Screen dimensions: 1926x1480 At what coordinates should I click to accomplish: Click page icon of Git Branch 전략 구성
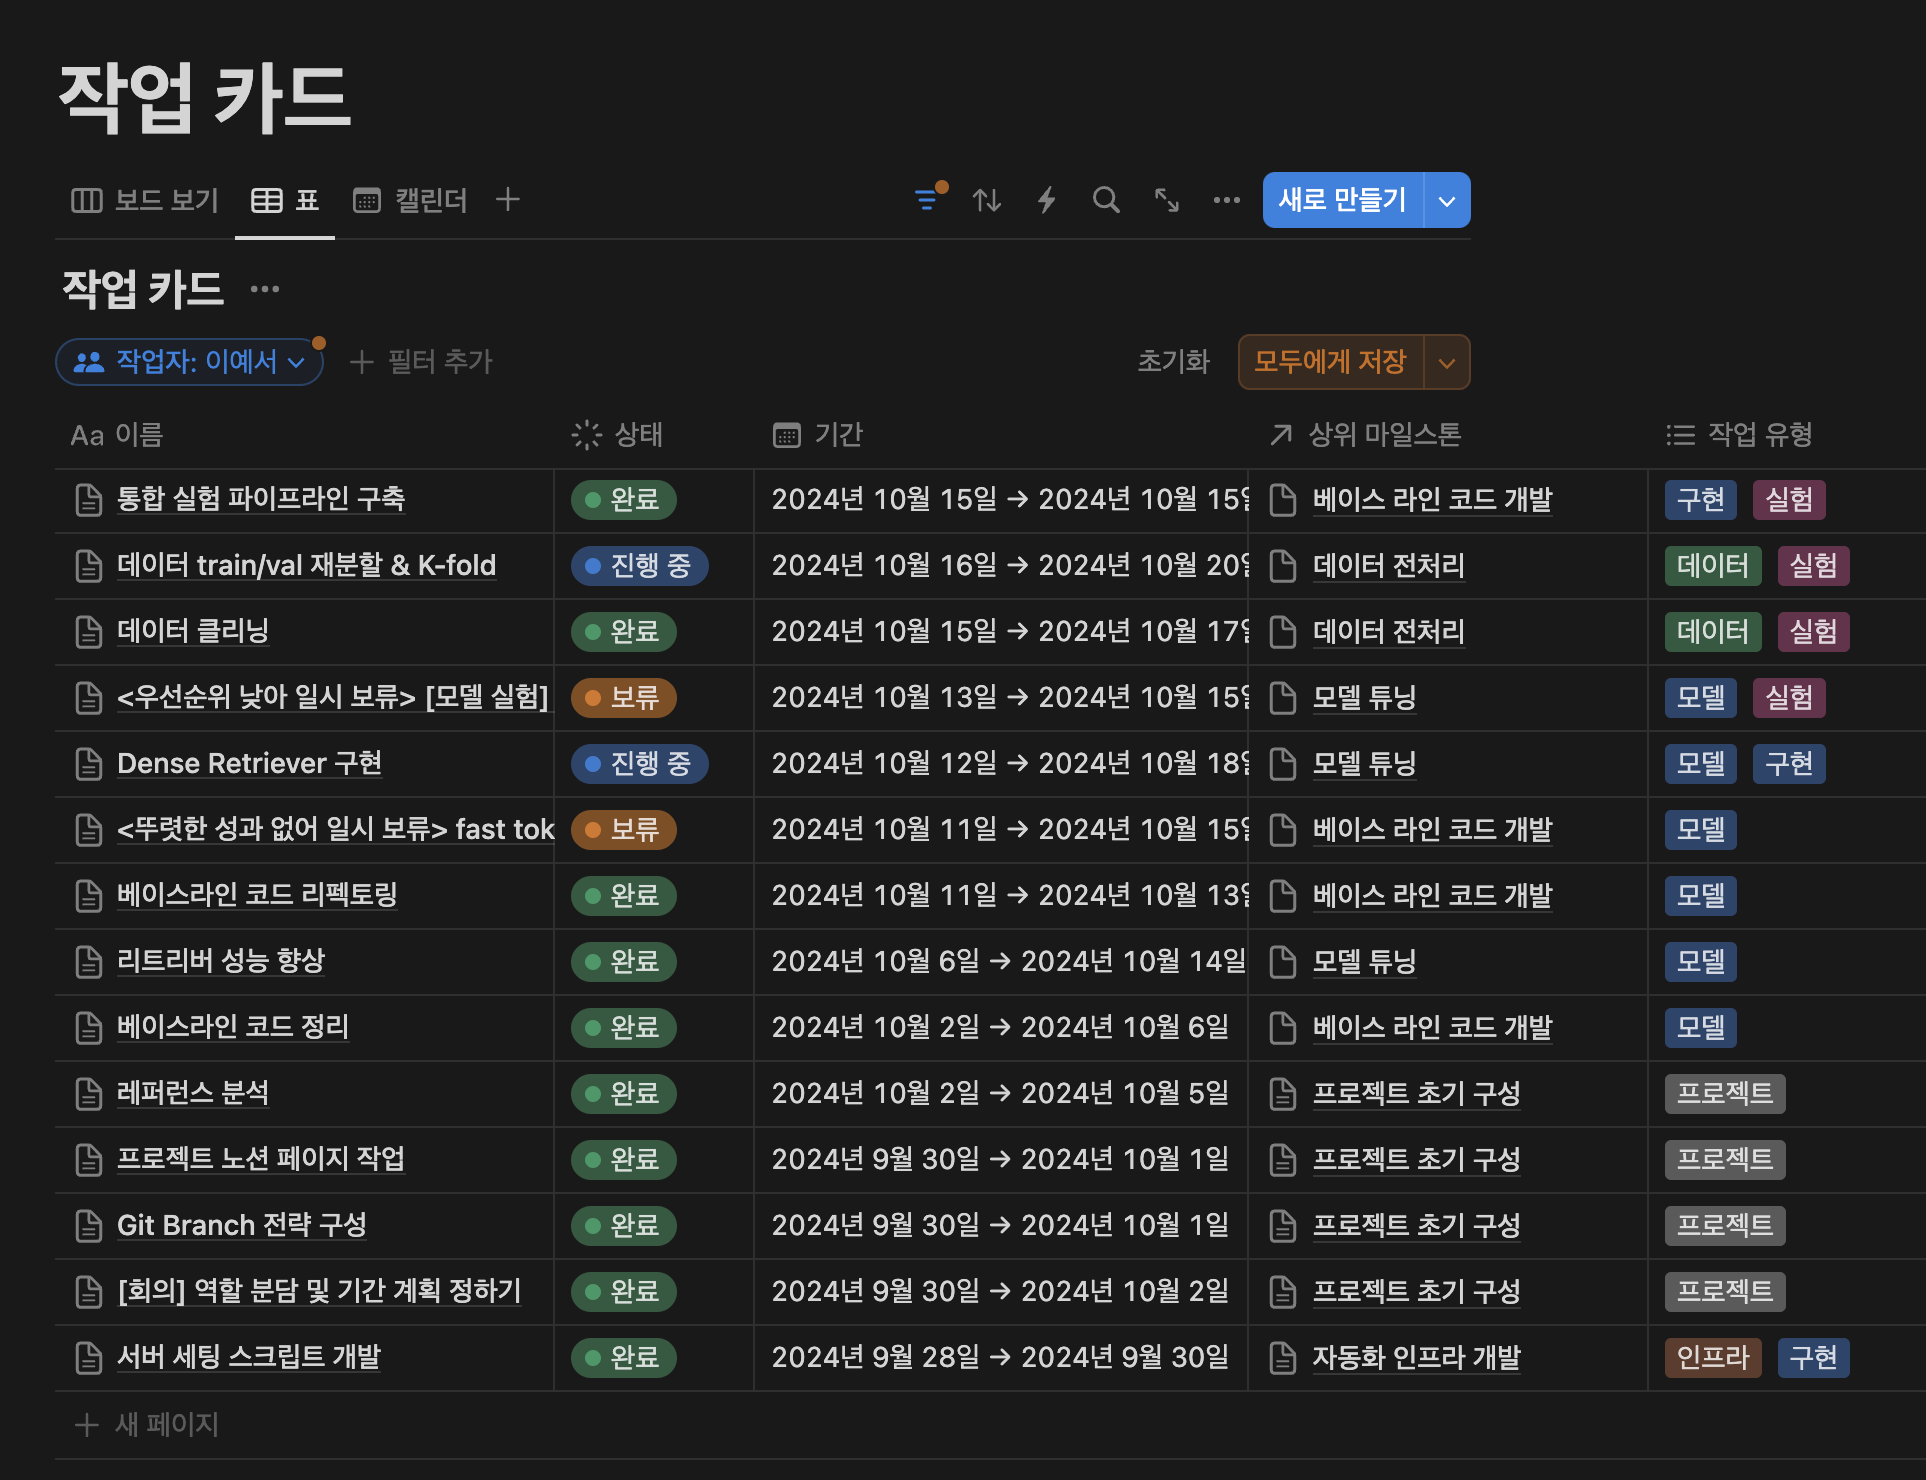pyautogui.click(x=89, y=1226)
